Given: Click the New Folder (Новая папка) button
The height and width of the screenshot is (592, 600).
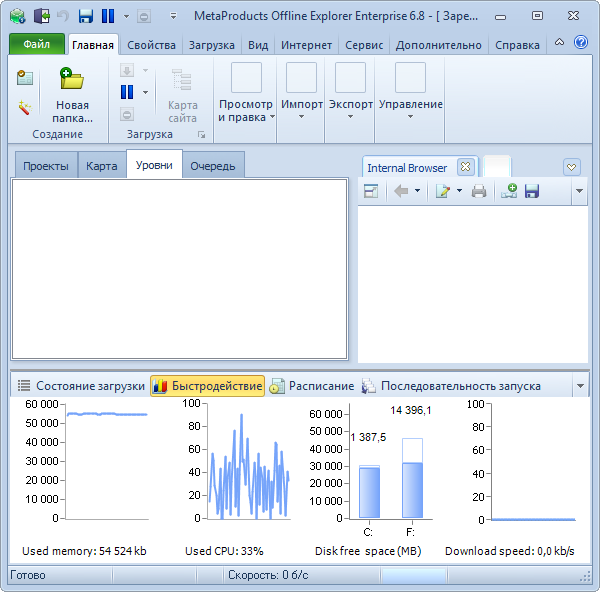Looking at the screenshot, I should [72, 94].
